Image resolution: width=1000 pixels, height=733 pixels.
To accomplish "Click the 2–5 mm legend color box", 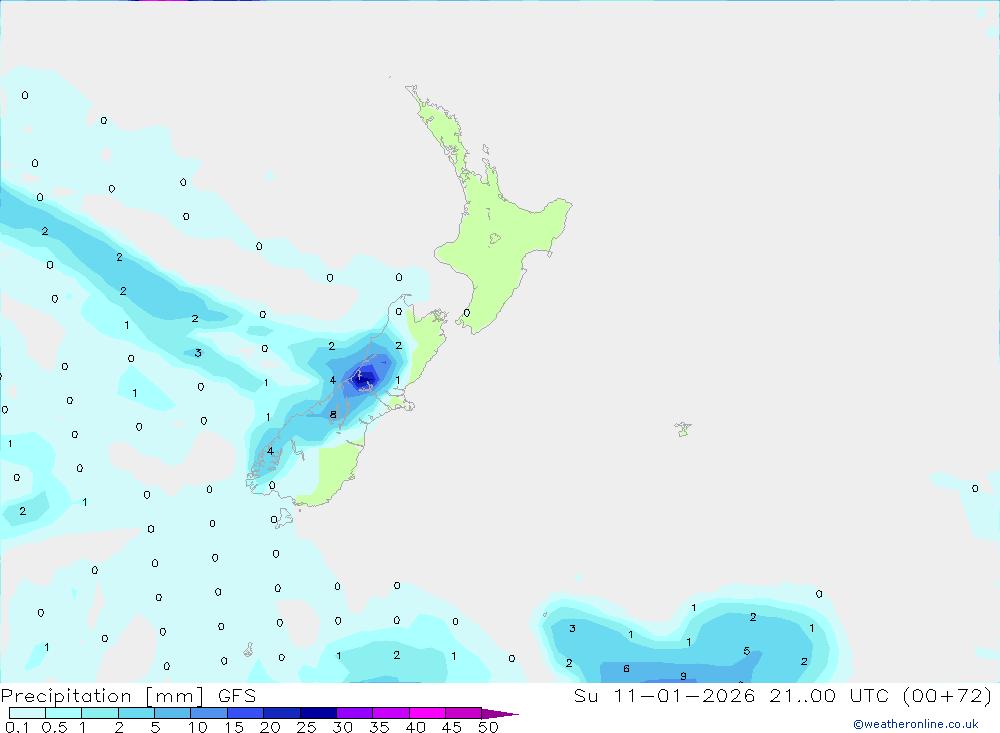I will pos(136,713).
